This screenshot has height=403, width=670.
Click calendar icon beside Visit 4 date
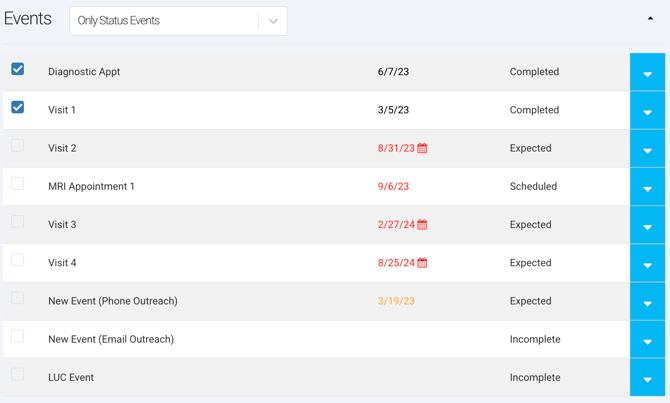click(422, 263)
